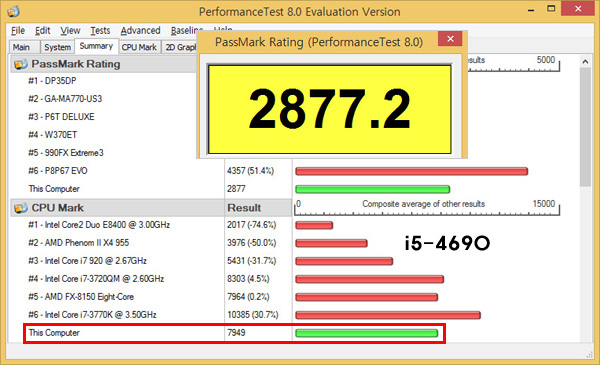Switch to the System tab
Image resolution: width=600 pixels, height=365 pixels.
click(57, 47)
